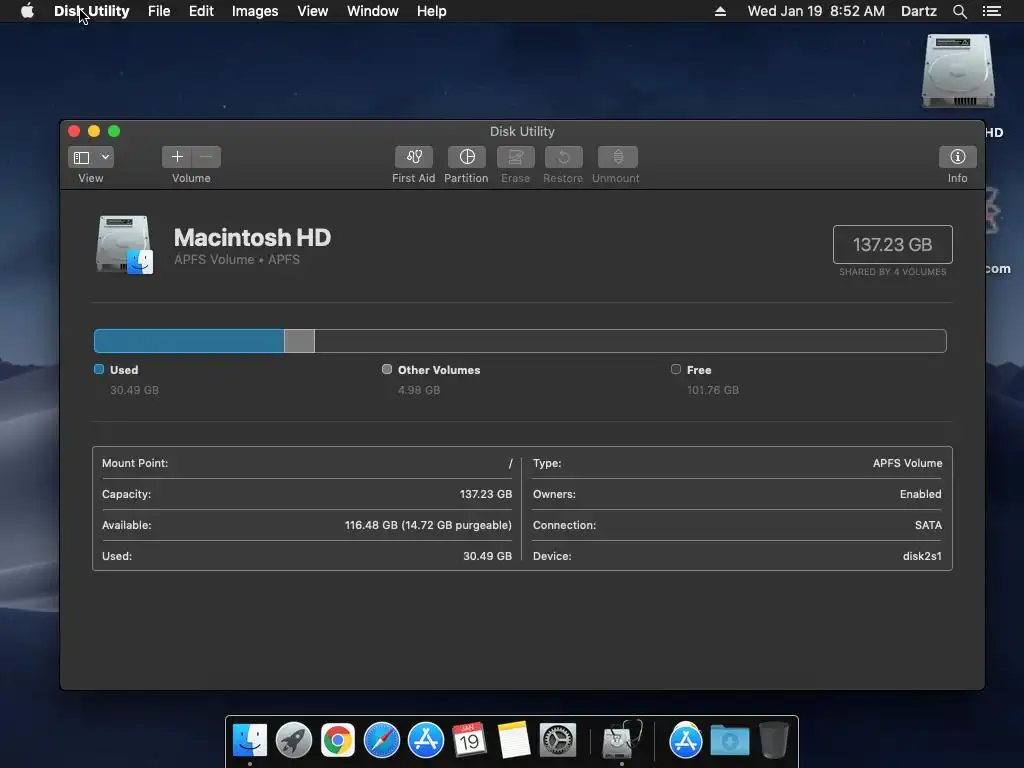Open the blue App Store icon beside Safari
The height and width of the screenshot is (768, 1024).
tap(426, 741)
